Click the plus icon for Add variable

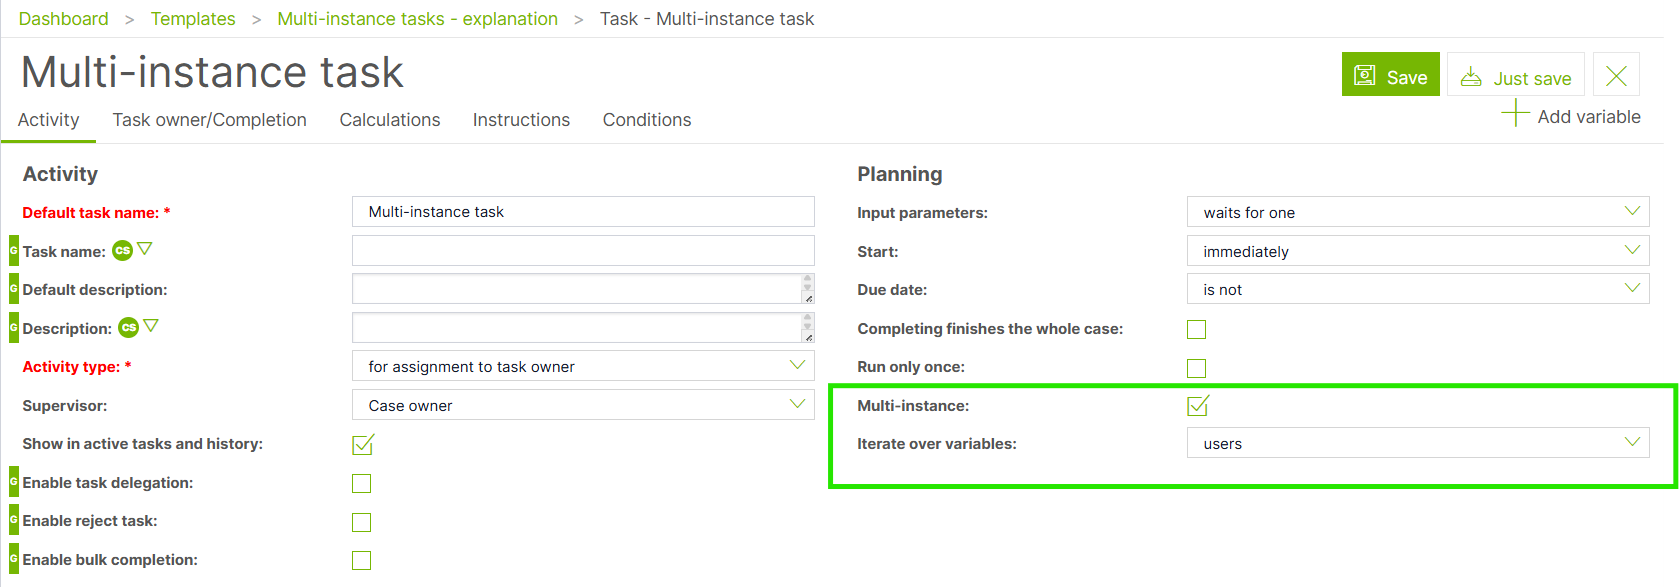(x=1515, y=114)
